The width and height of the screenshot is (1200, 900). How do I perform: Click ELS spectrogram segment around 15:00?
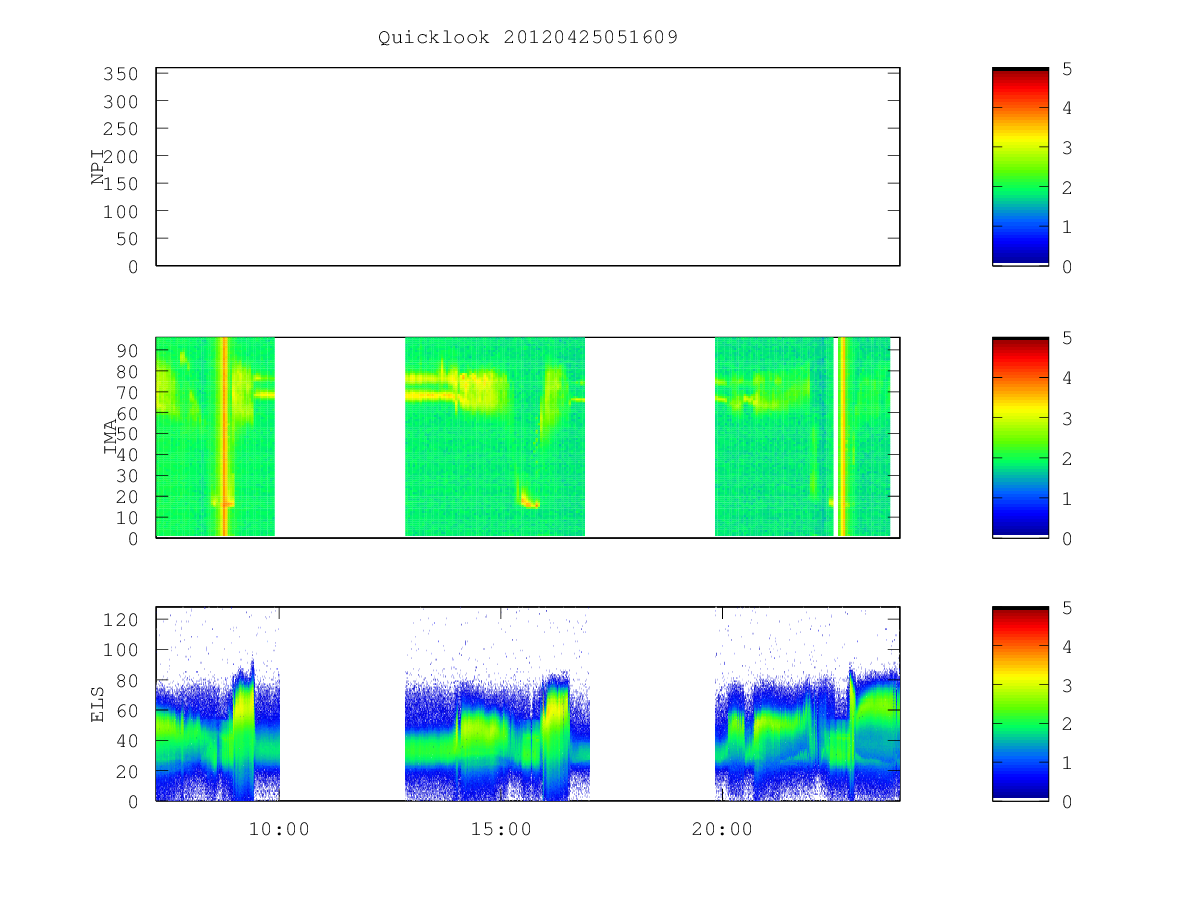coord(497,704)
